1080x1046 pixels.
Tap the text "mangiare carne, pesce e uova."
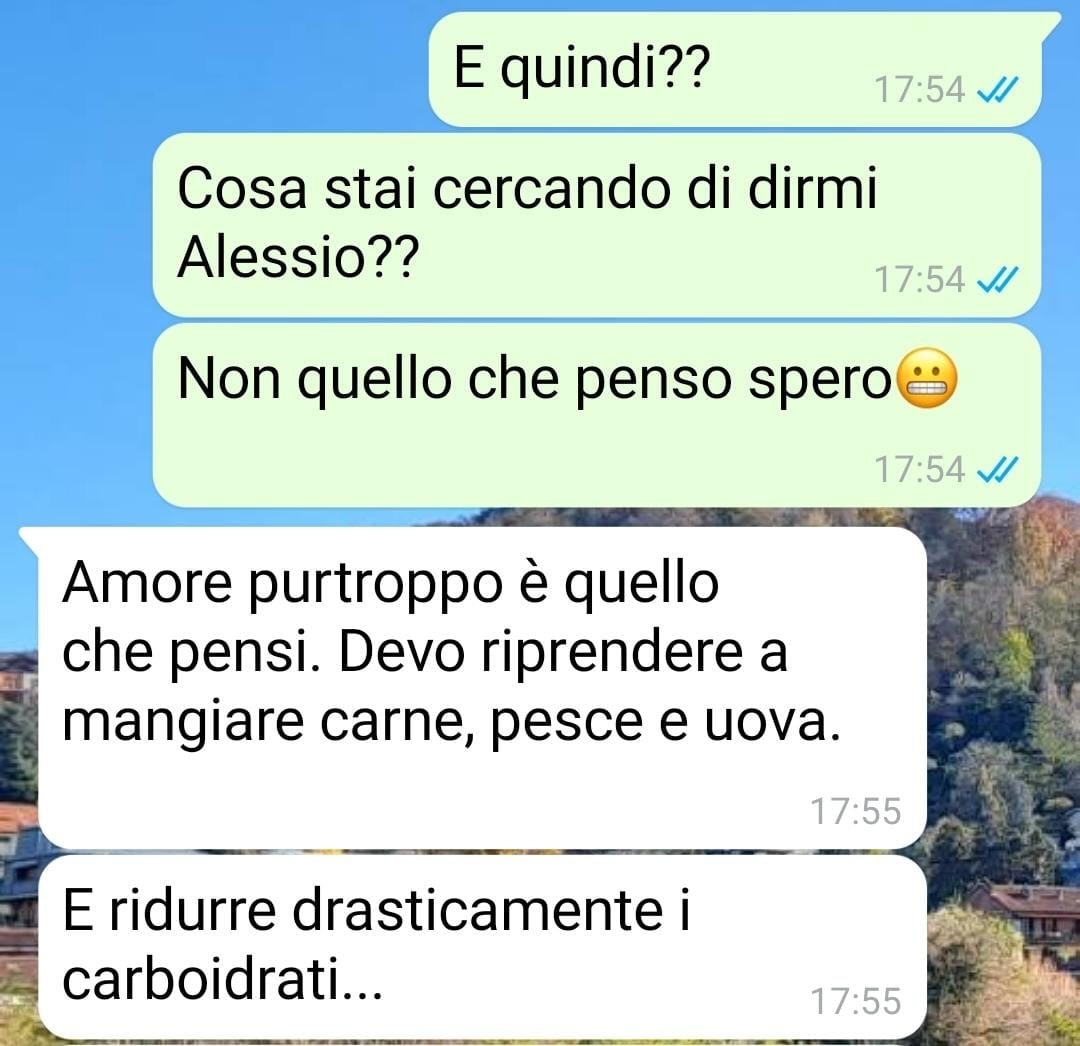pos(452,723)
